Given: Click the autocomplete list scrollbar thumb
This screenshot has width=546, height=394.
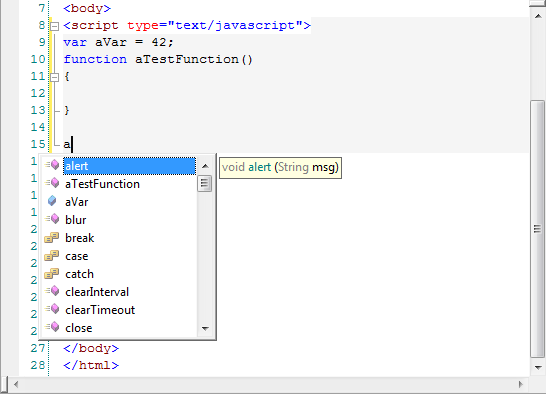Looking at the screenshot, I should pos(204,184).
